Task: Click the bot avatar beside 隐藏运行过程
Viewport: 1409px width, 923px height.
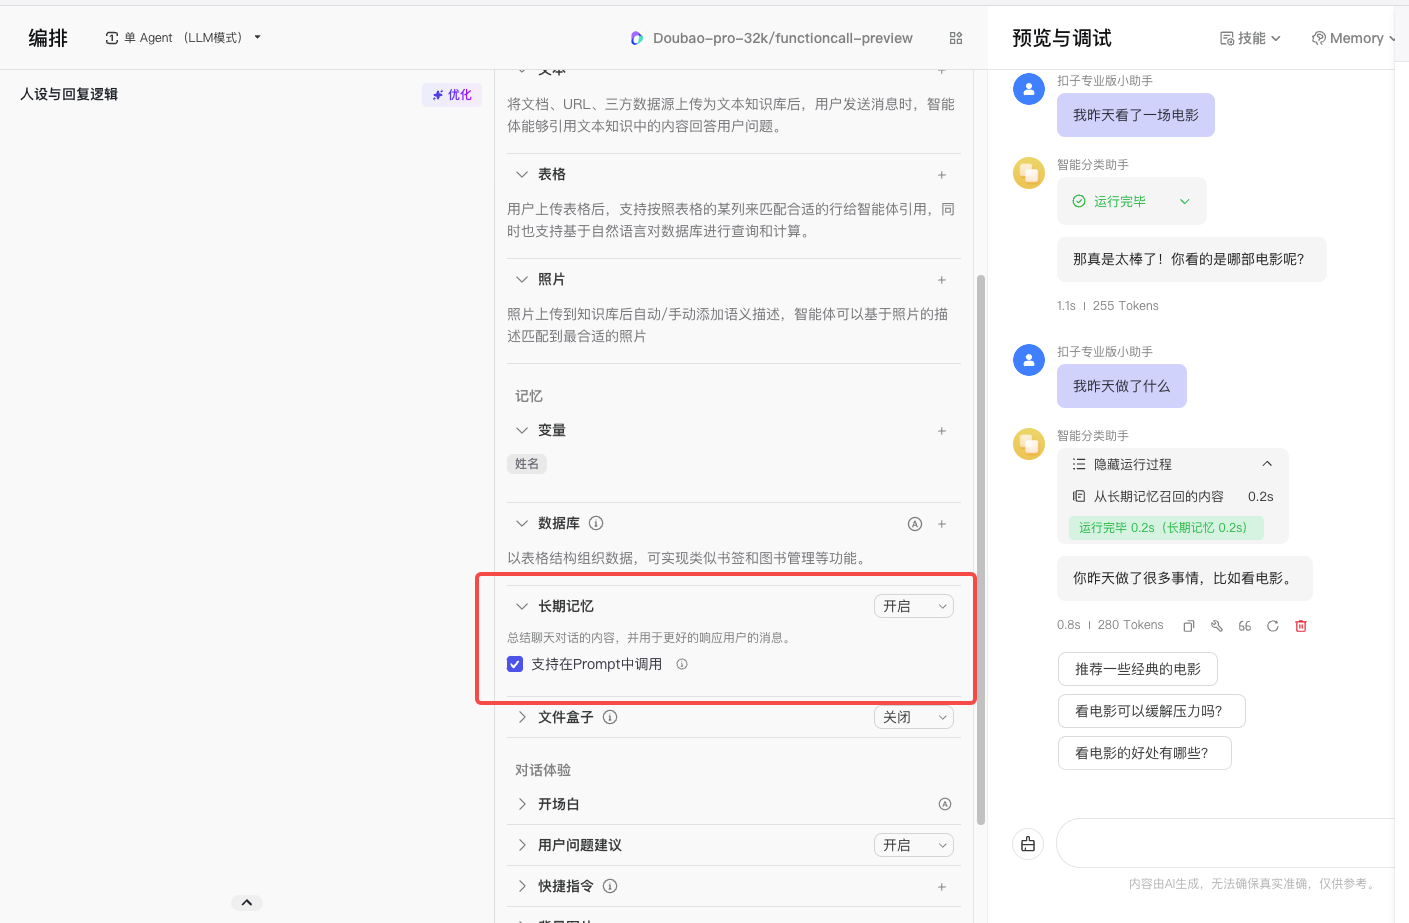Action: pyautogui.click(x=1029, y=444)
